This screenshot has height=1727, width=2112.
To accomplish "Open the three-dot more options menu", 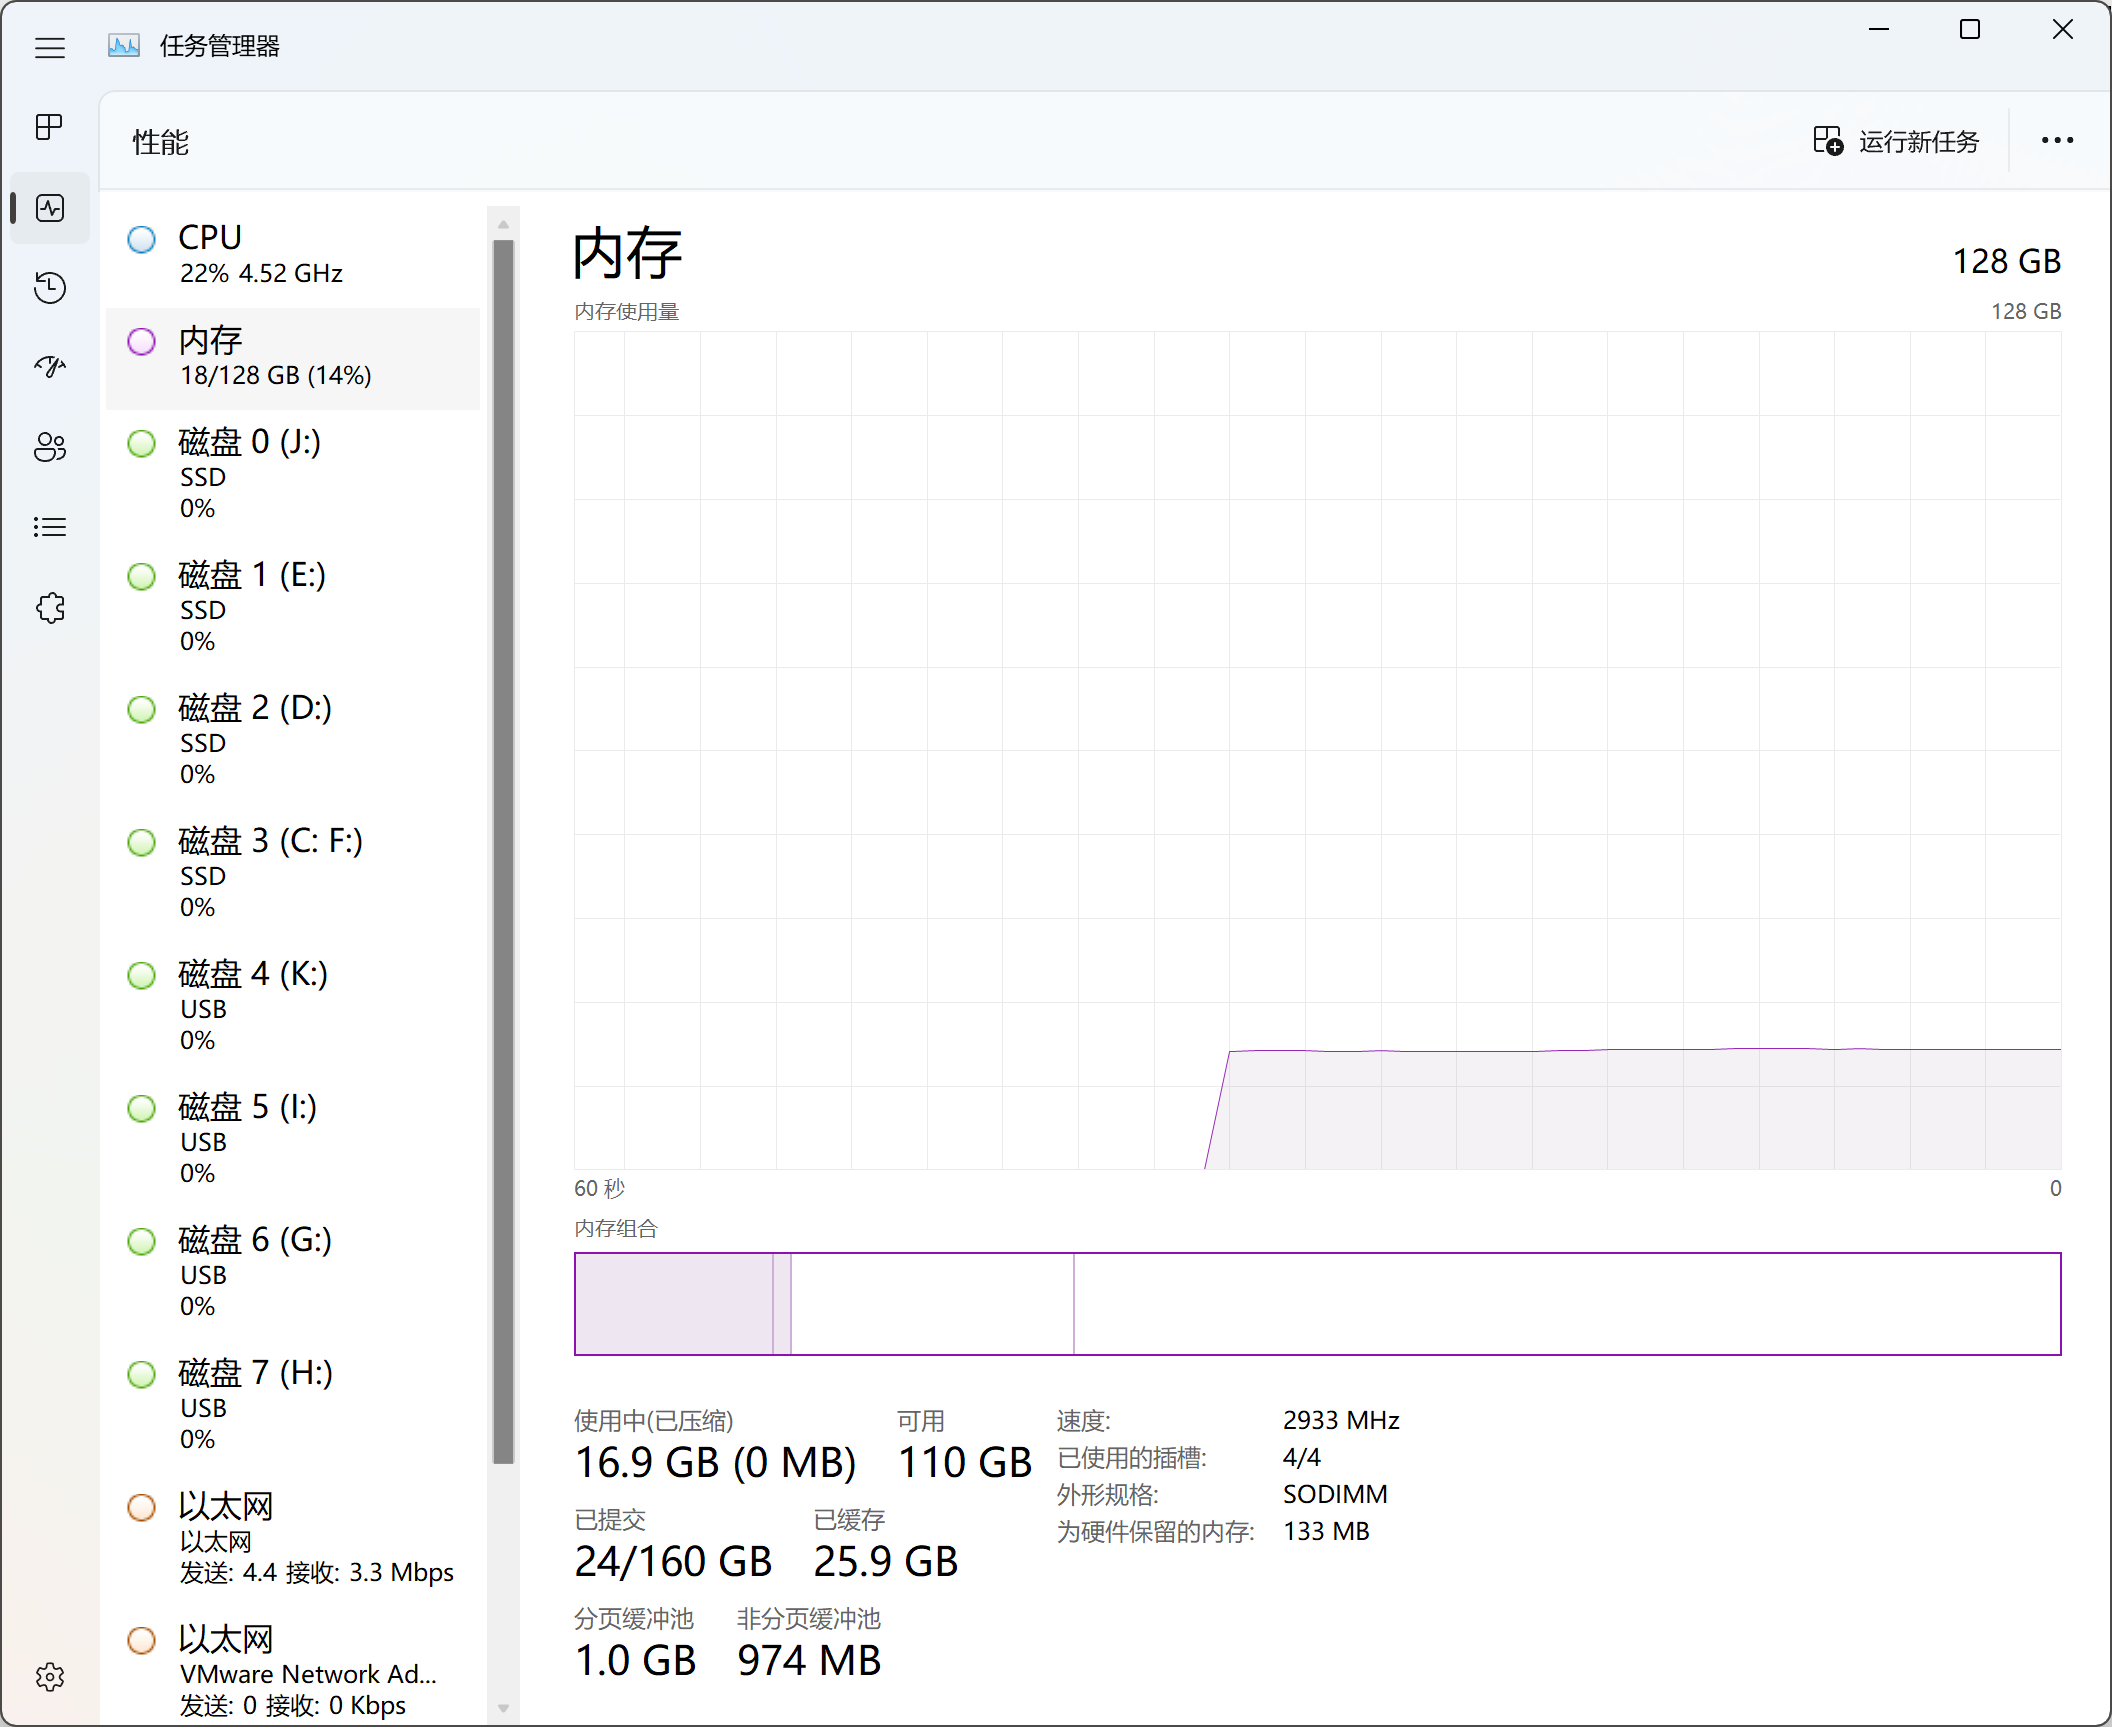I will coord(2057,141).
